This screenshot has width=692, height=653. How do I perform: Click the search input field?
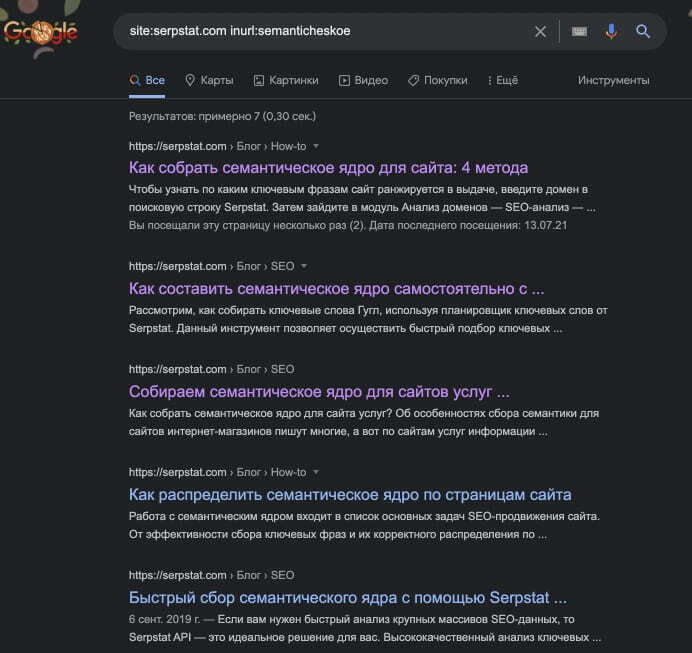[x=327, y=31]
